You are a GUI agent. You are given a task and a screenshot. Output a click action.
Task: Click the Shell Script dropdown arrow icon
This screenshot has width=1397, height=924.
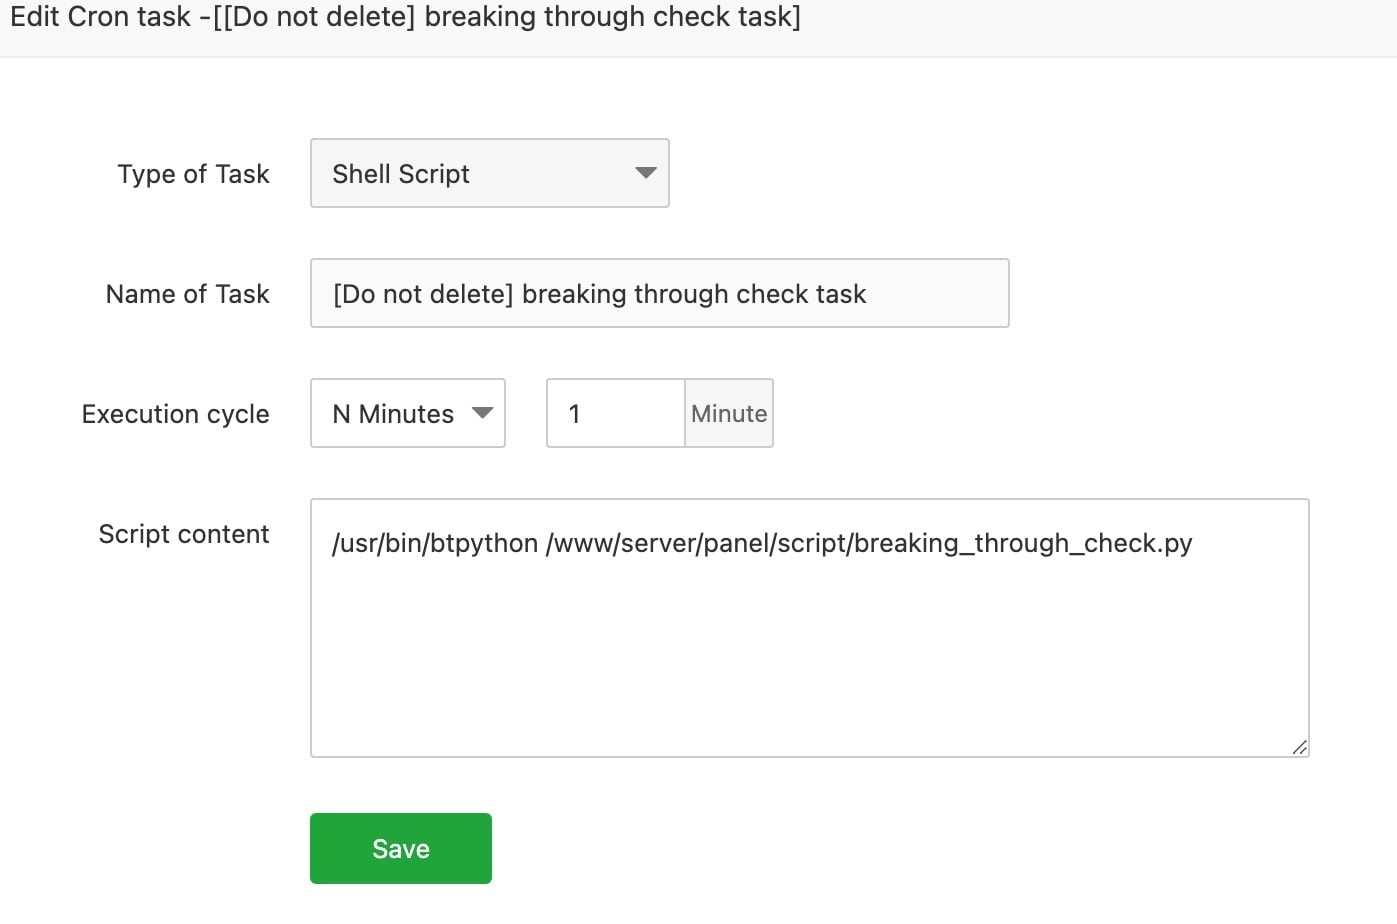646,173
